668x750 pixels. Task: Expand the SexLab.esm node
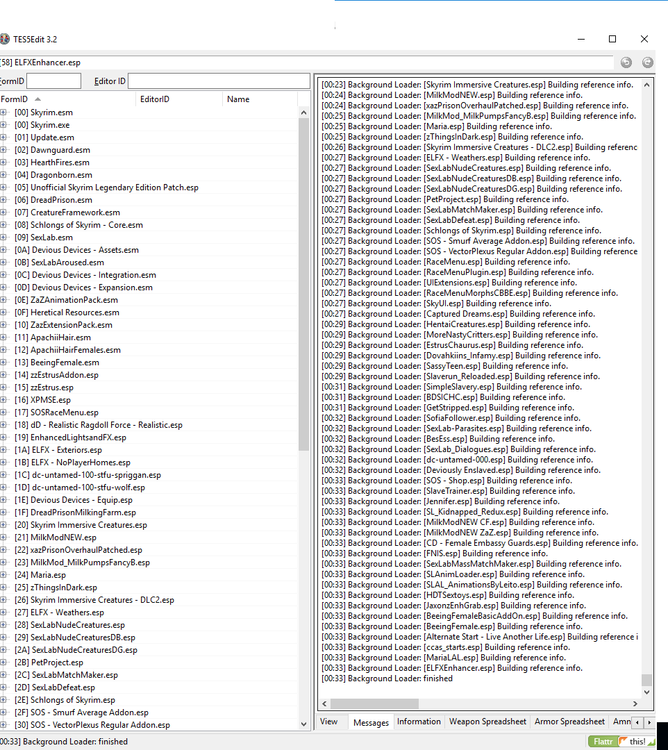(x=3, y=237)
